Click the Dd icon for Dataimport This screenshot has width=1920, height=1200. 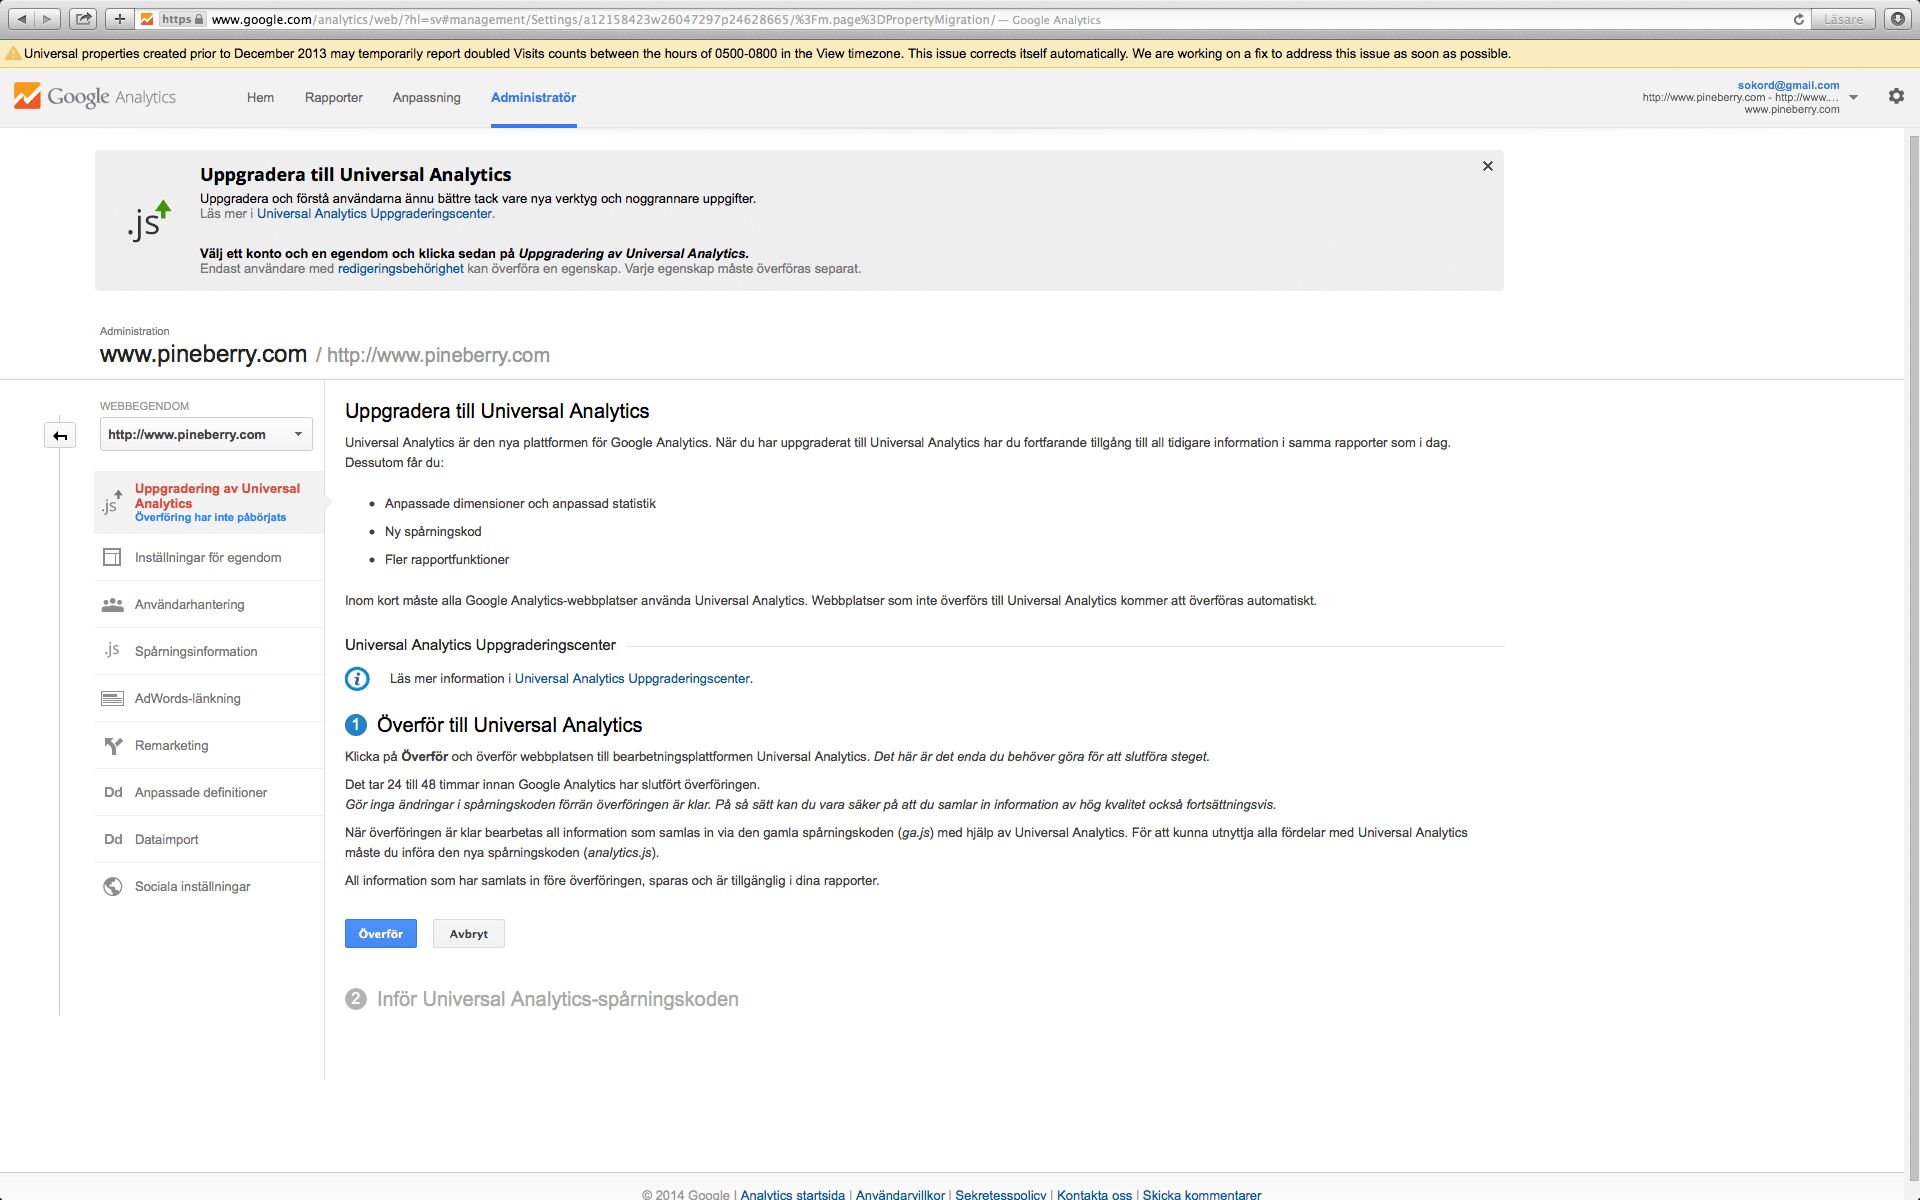(x=113, y=839)
